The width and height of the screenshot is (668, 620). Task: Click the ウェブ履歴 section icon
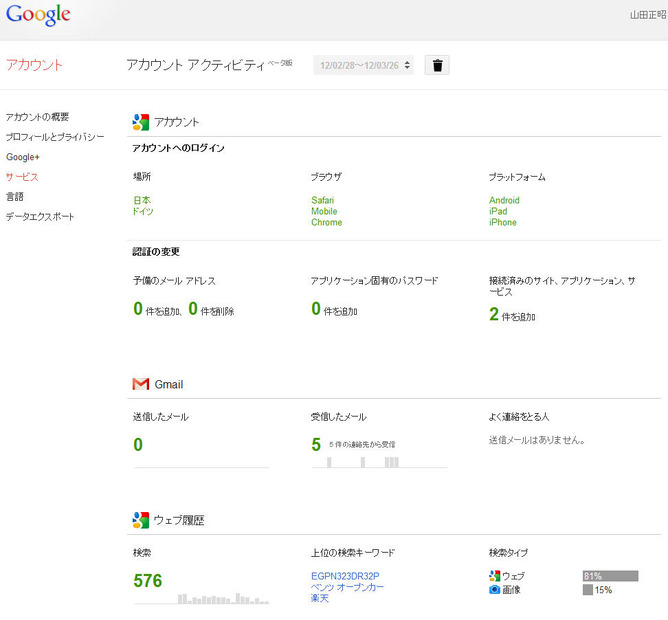click(x=141, y=520)
